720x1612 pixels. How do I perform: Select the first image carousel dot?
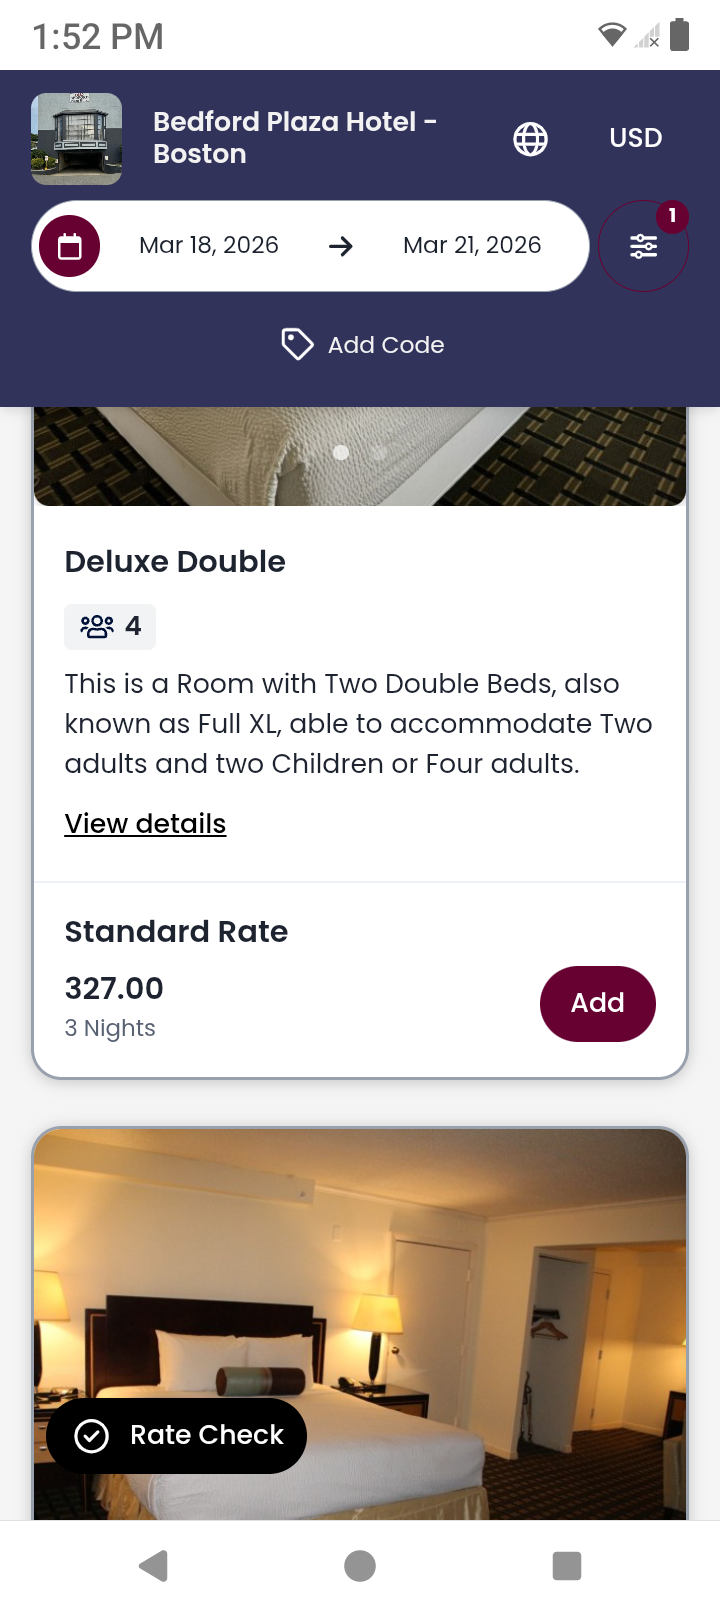click(x=341, y=453)
